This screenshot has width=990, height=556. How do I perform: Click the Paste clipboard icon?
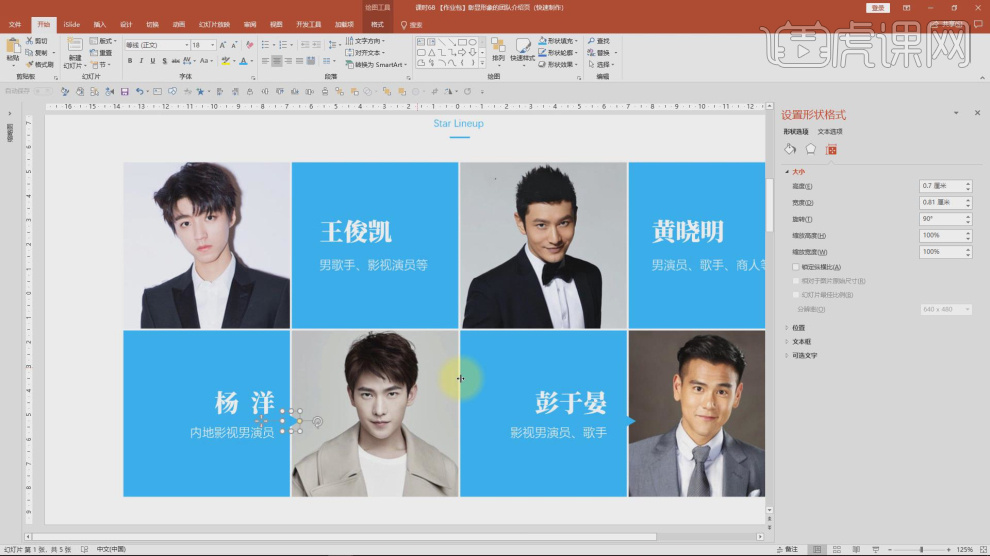pos(13,48)
